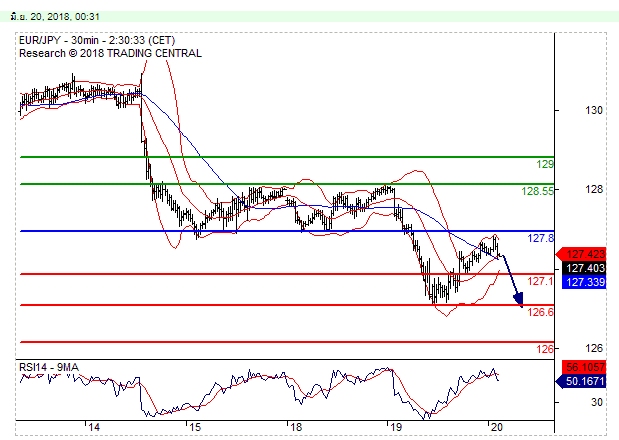This screenshot has height=440, width=619.
Task: Click the blue price tag 127.339
Action: (x=584, y=282)
